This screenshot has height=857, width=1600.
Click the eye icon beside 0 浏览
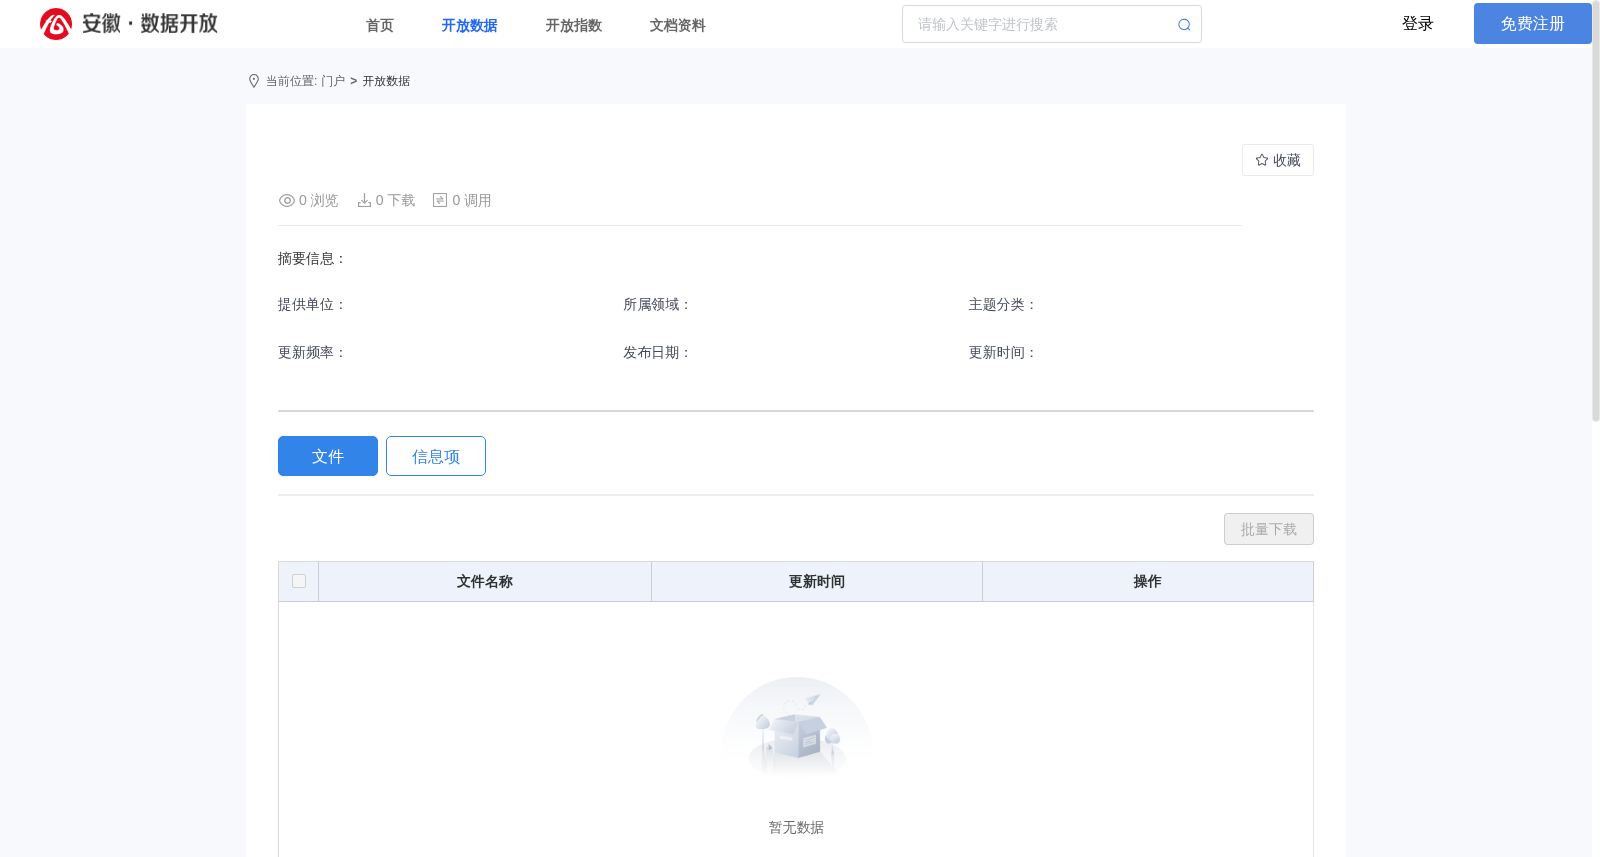coord(287,200)
